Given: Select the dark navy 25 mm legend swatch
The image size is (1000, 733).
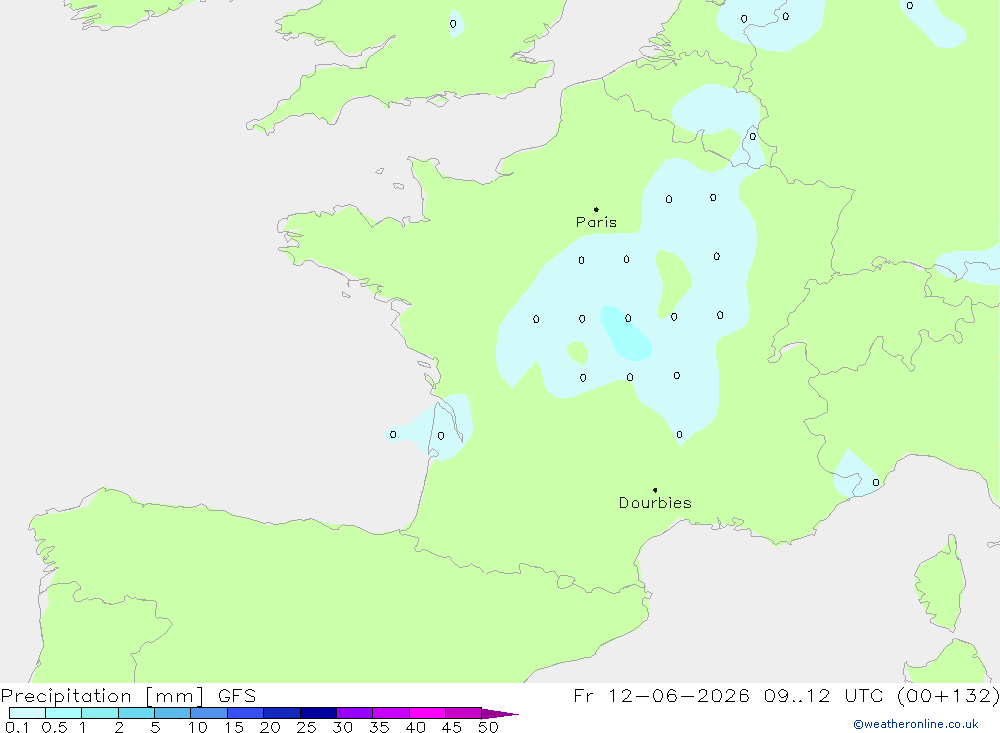Looking at the screenshot, I should click(x=318, y=713).
